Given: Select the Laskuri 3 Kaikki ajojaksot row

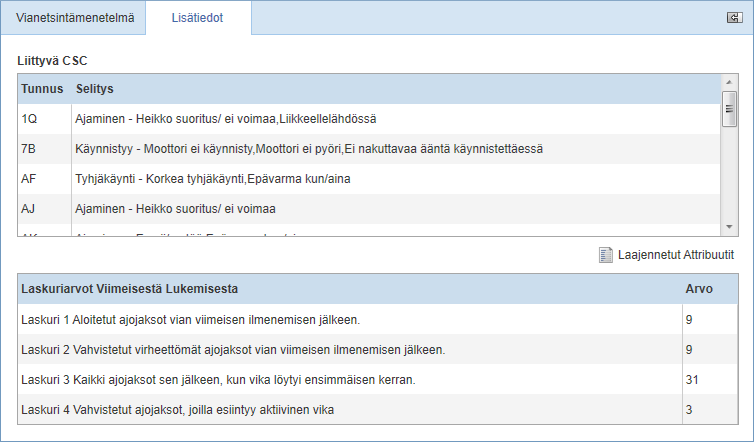Looking at the screenshot, I should click(377, 379).
